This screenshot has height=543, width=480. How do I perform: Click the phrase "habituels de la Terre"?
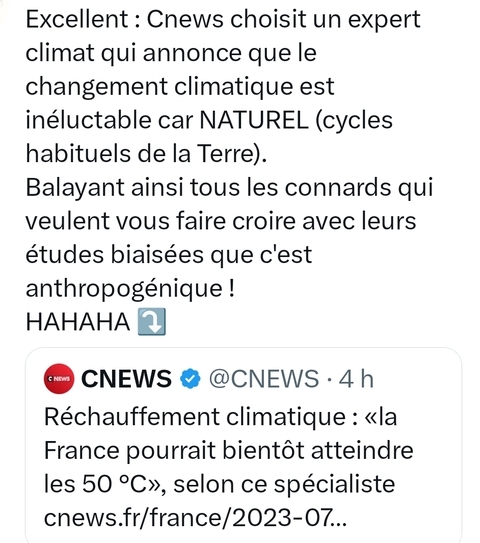[141, 153]
